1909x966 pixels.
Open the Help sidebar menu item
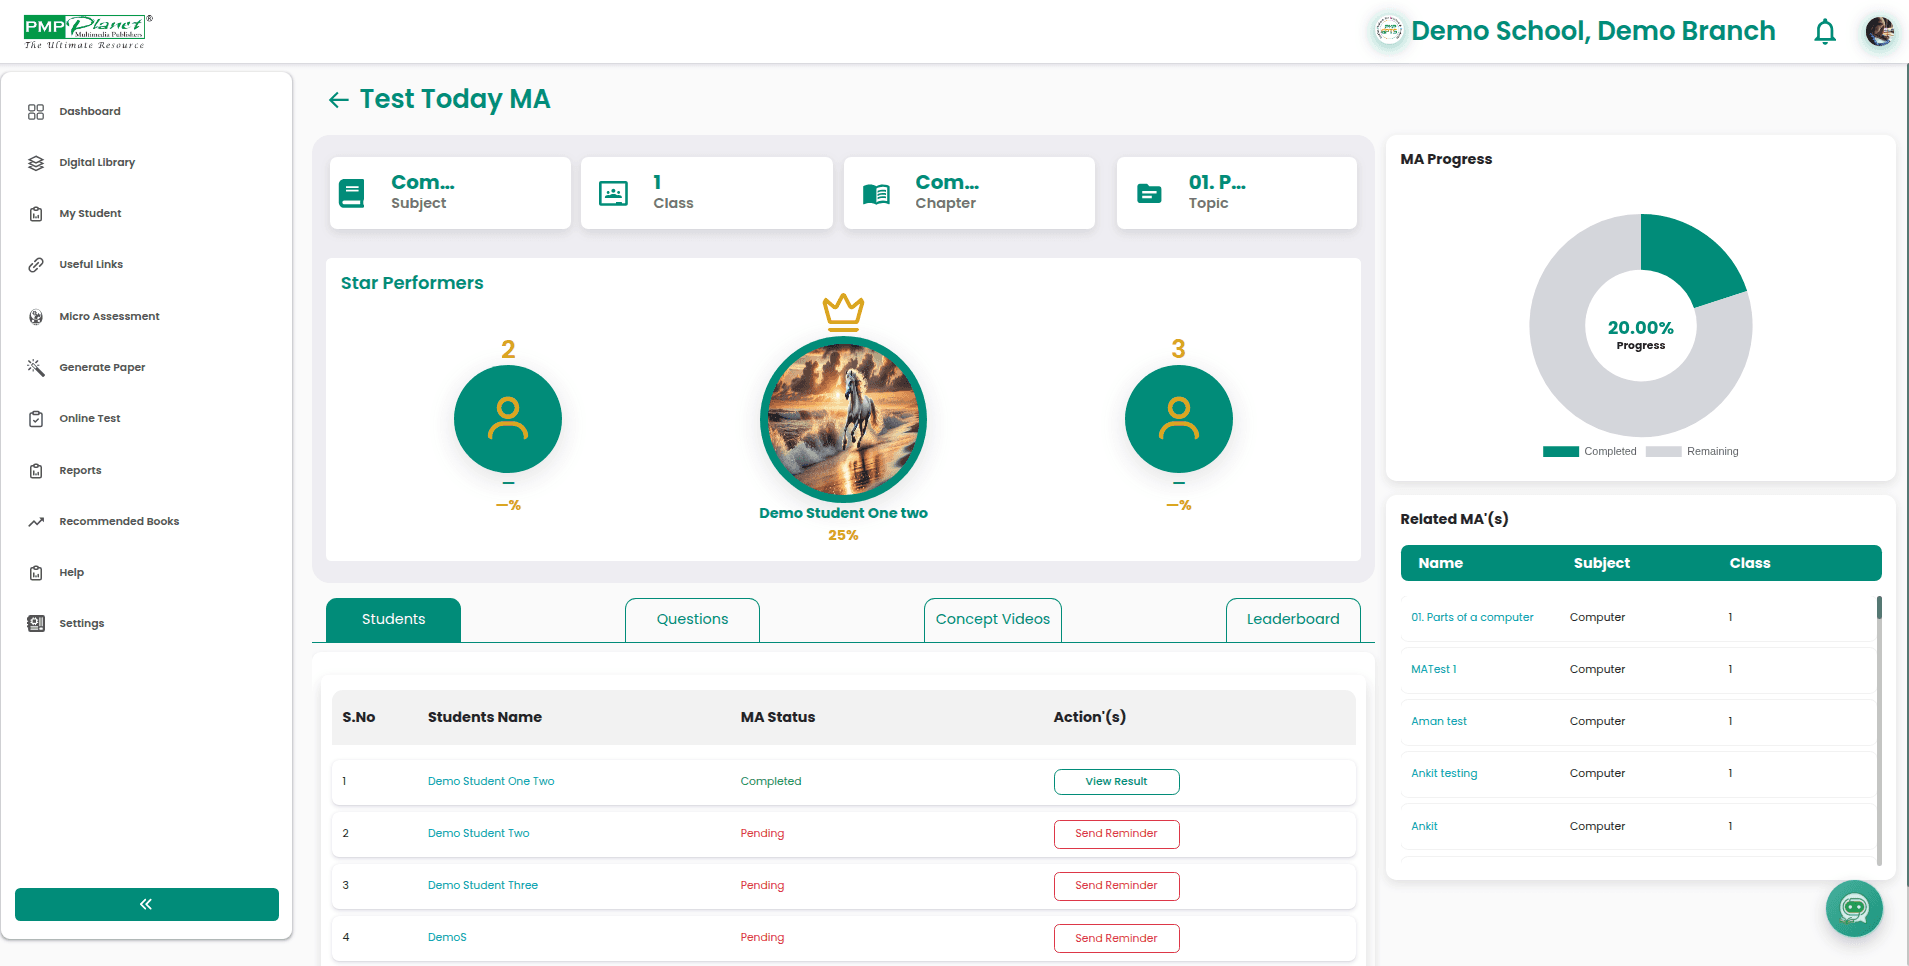click(x=71, y=573)
